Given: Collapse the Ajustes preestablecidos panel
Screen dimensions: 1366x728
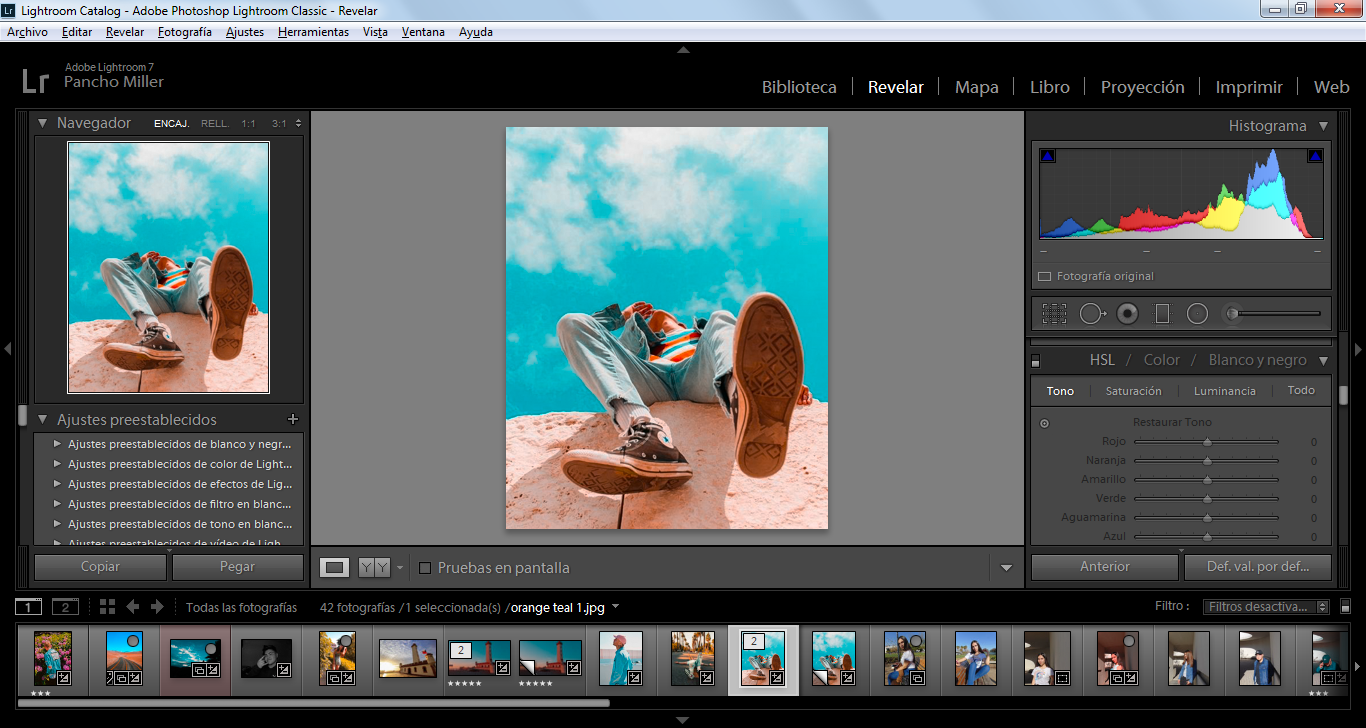Looking at the screenshot, I should (43, 420).
